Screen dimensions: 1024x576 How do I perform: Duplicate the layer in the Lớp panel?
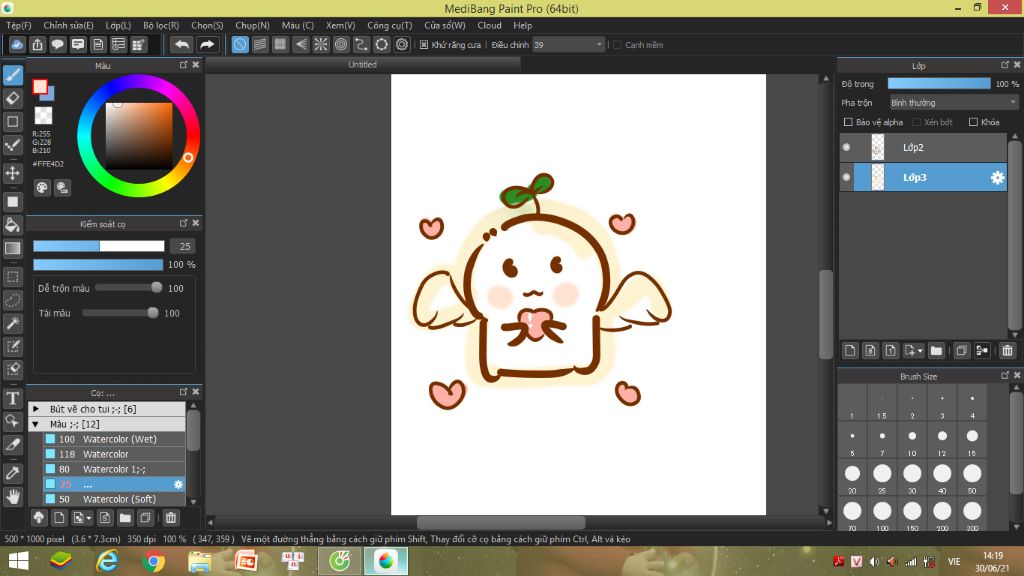pos(961,351)
